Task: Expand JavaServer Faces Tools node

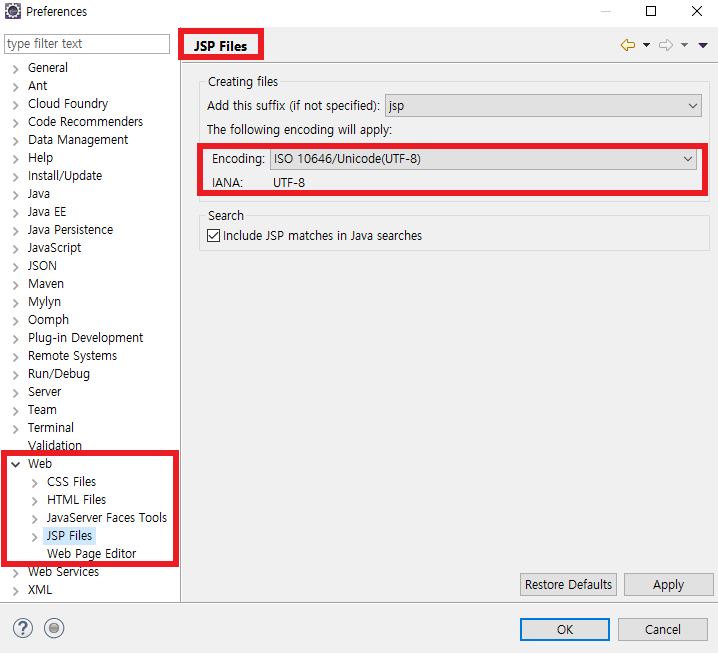Action: [35, 518]
